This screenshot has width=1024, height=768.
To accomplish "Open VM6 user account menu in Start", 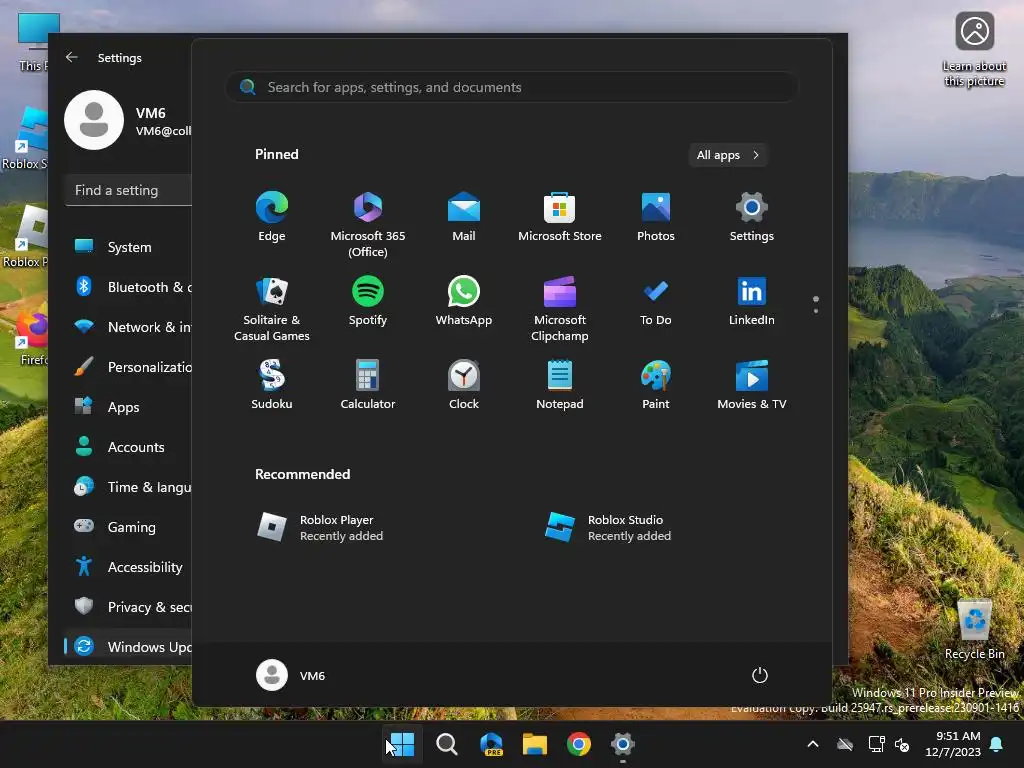I will click(291, 675).
